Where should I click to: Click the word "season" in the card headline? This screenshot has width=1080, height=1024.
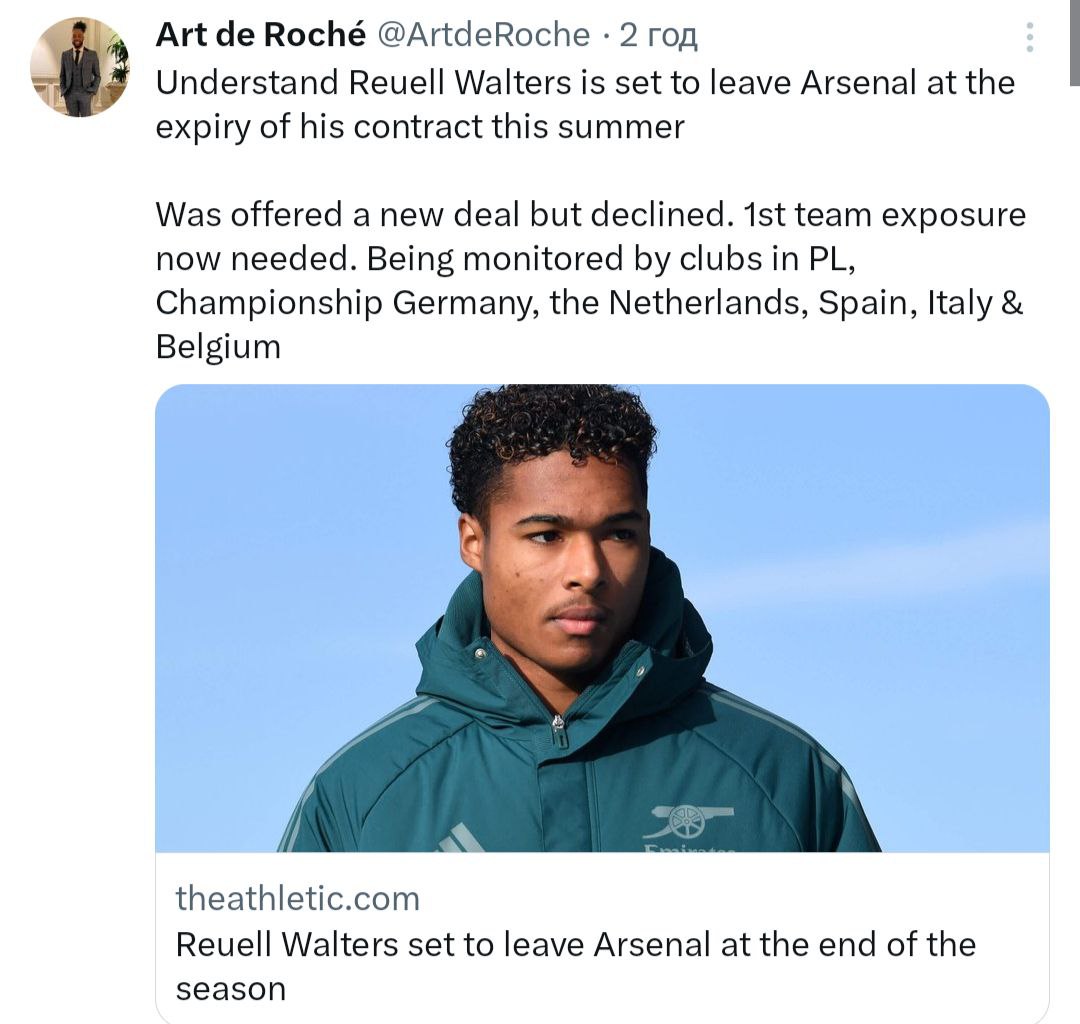click(x=230, y=989)
